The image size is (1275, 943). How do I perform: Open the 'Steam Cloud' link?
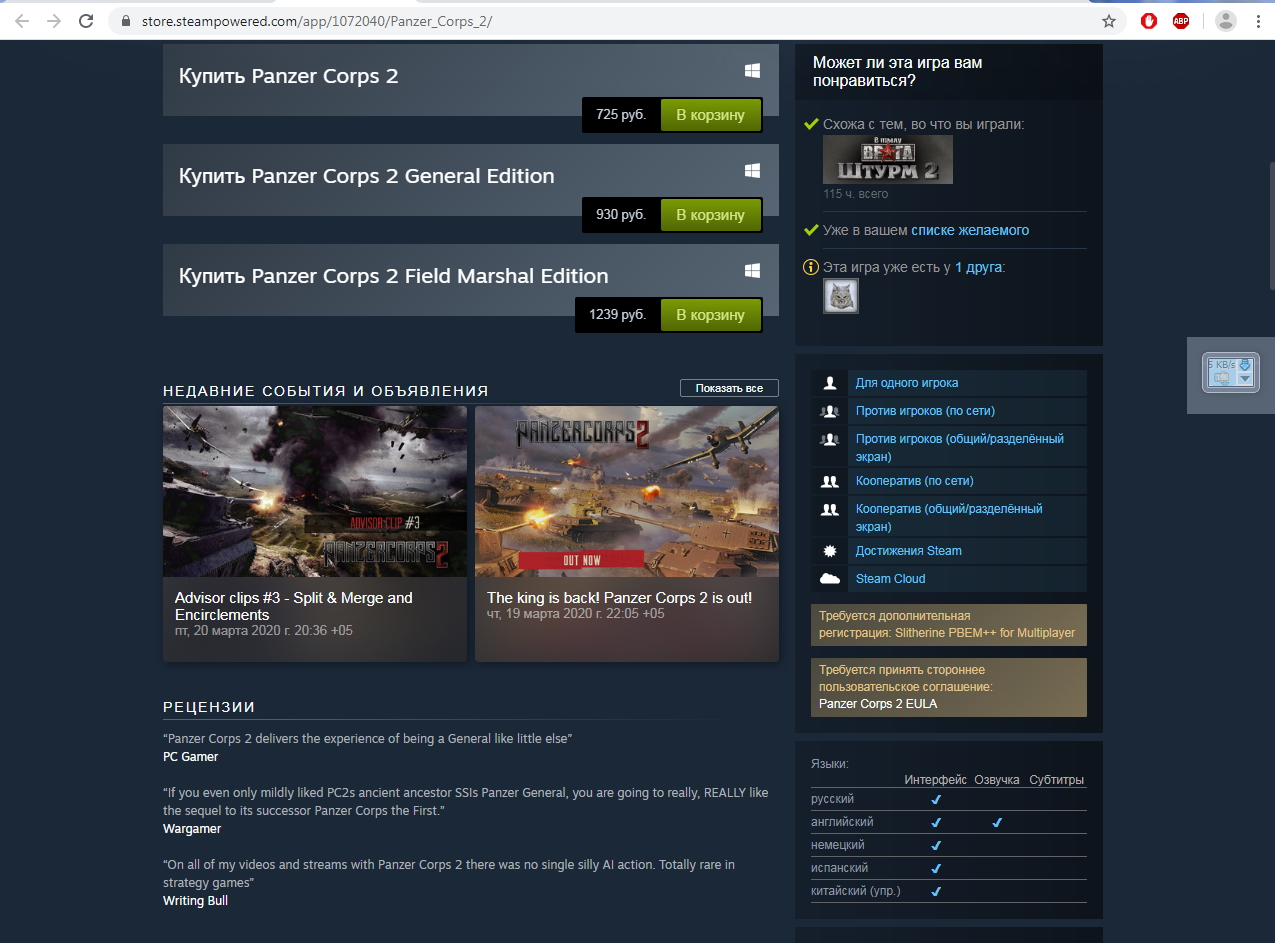pyautogui.click(x=891, y=579)
